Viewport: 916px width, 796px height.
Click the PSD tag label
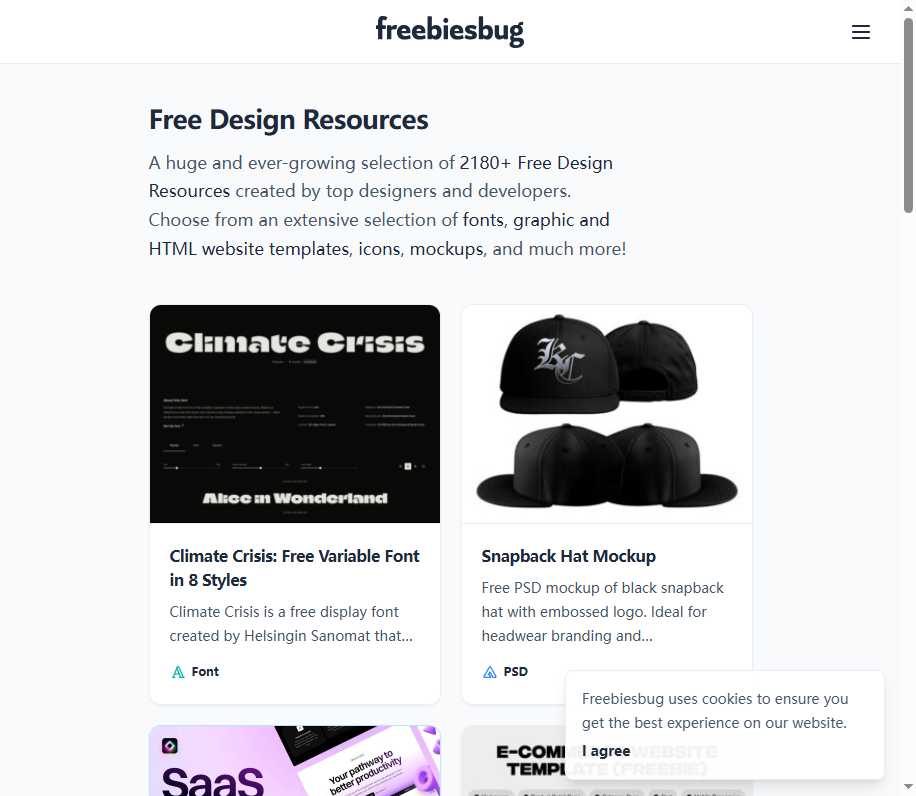click(515, 672)
